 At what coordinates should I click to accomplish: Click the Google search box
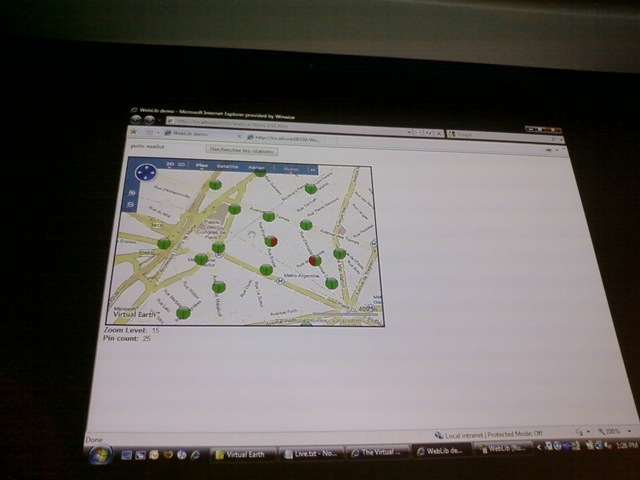click(x=500, y=134)
